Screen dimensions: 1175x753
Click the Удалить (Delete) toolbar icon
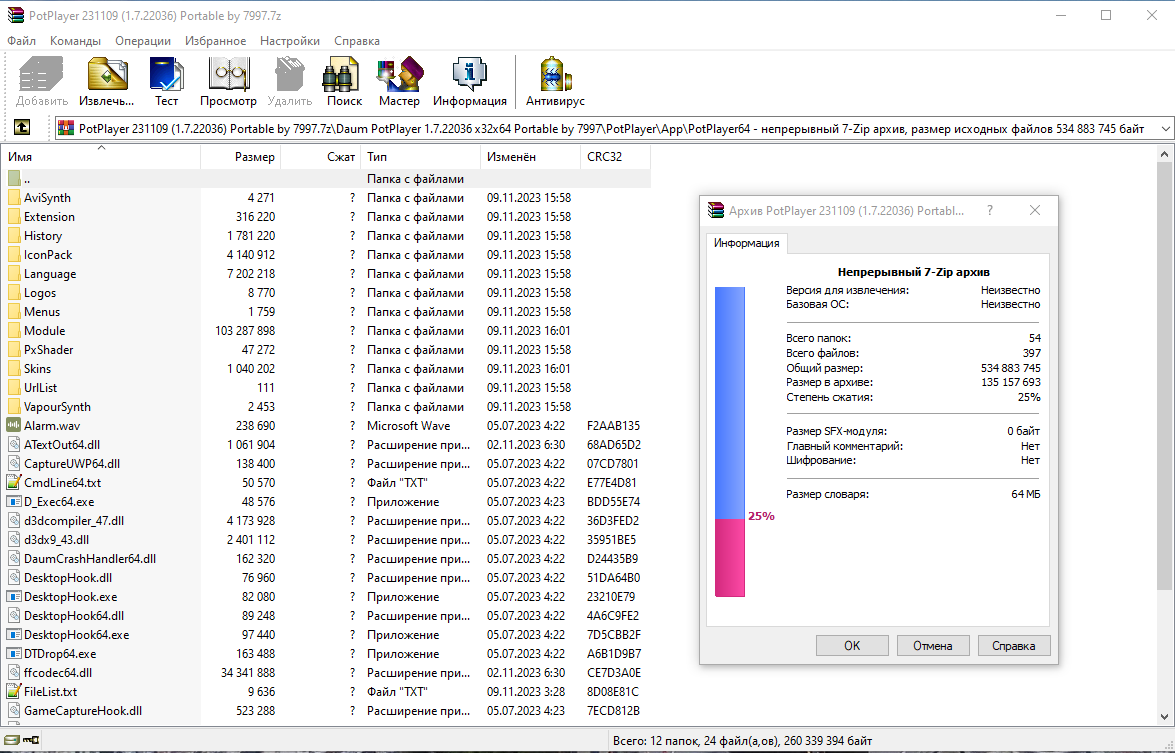pos(289,74)
